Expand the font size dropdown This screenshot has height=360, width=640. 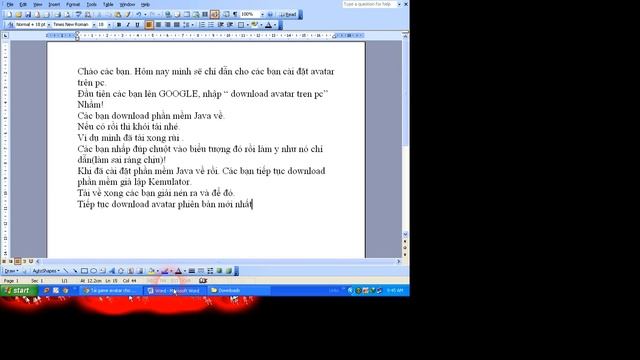tap(109, 25)
